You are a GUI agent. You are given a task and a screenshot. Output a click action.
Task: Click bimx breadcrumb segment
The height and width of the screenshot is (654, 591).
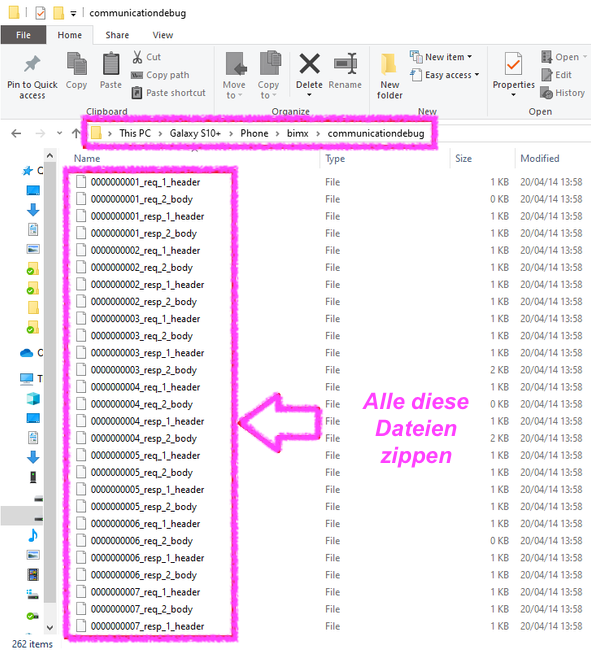(297, 133)
